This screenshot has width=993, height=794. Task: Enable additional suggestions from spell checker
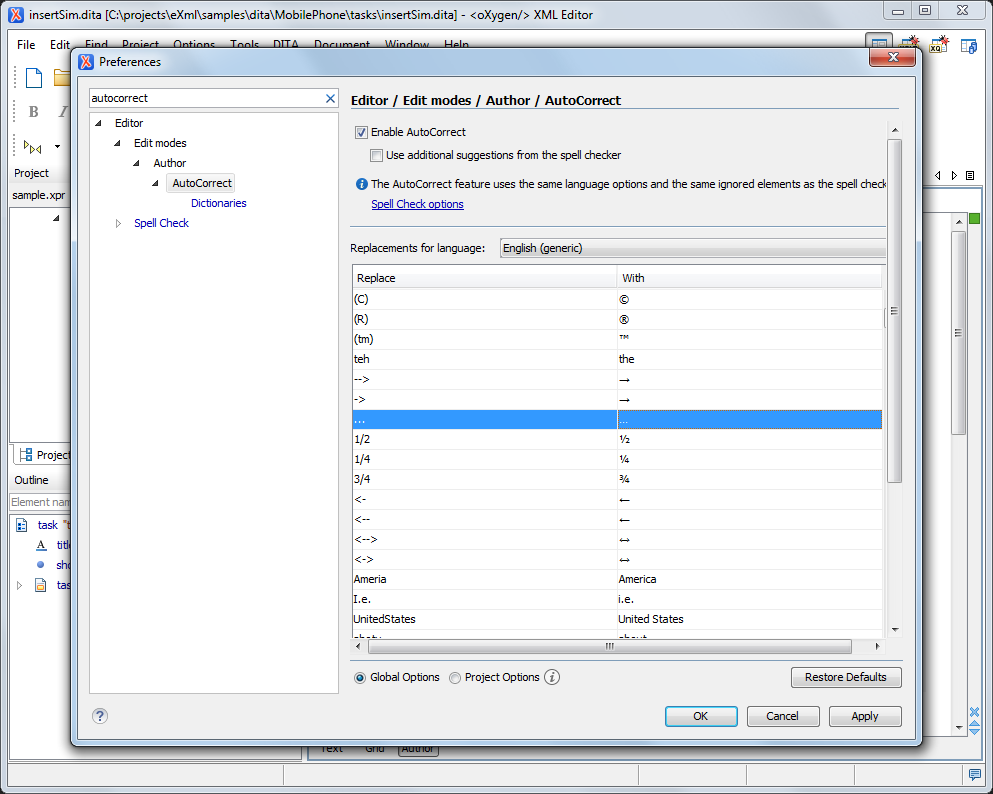[x=376, y=155]
